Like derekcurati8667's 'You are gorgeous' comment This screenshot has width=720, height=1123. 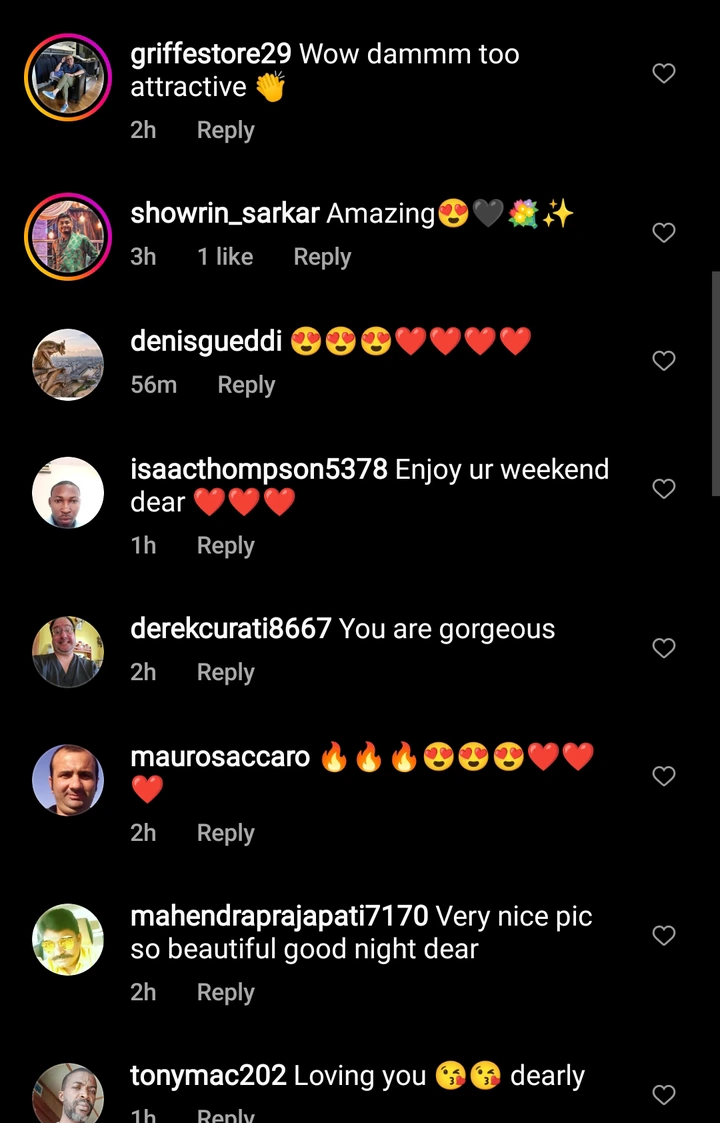click(x=664, y=648)
